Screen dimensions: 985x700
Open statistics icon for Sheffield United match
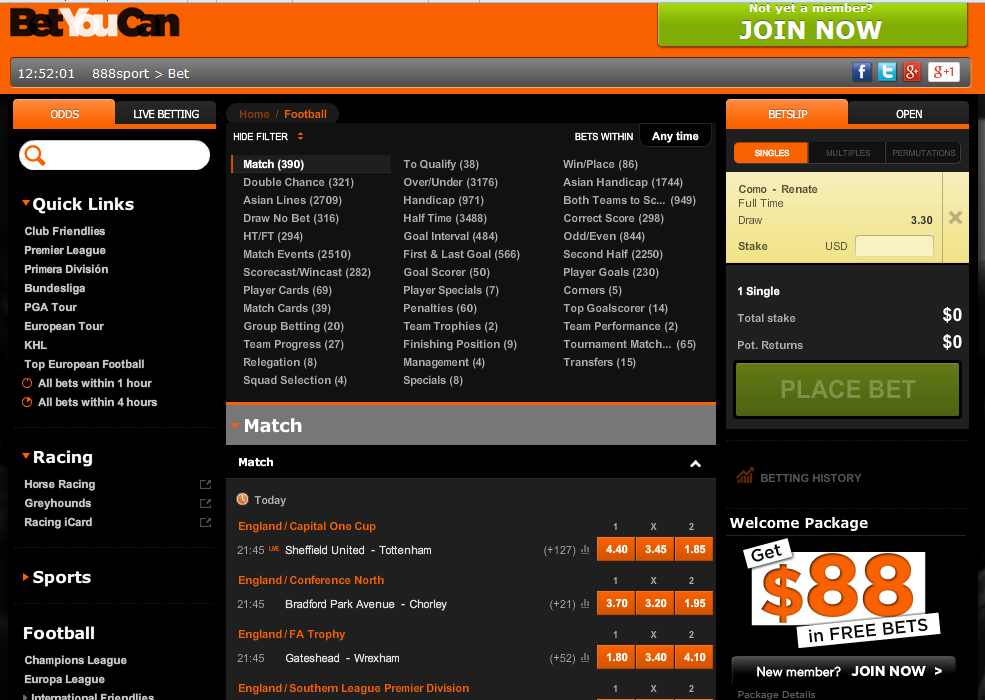[x=585, y=550]
